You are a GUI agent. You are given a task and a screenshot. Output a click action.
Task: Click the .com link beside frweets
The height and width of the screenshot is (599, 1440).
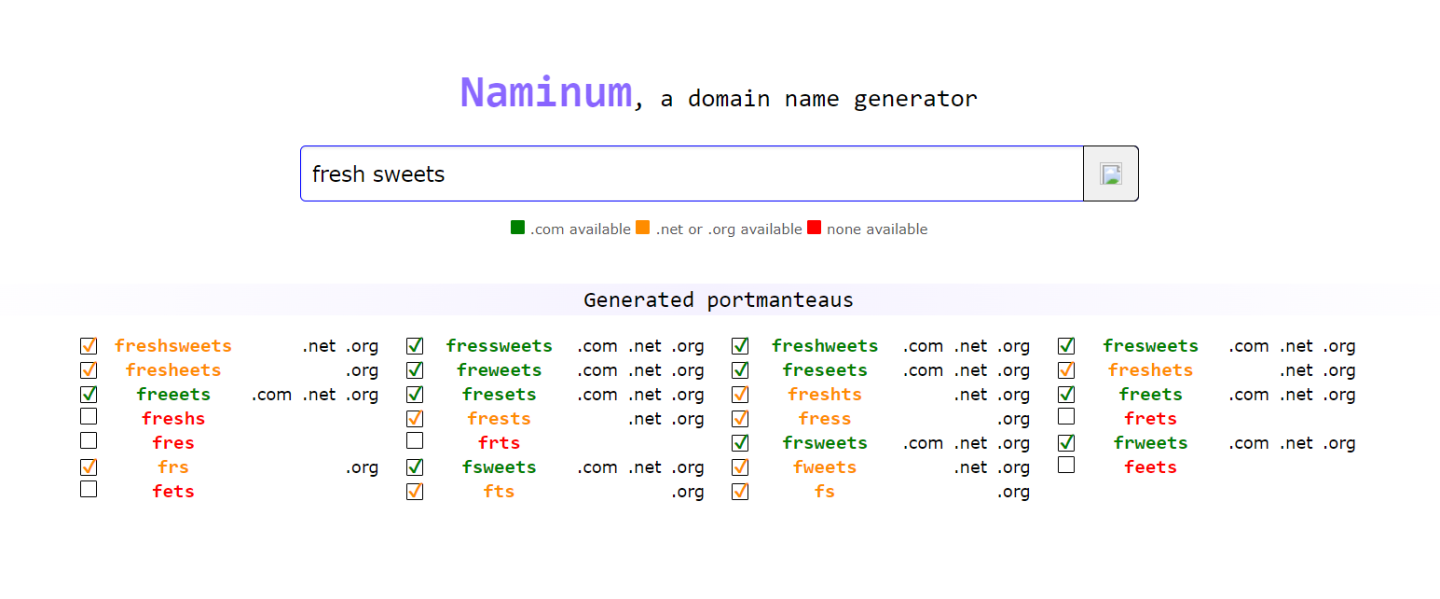[1249, 443]
